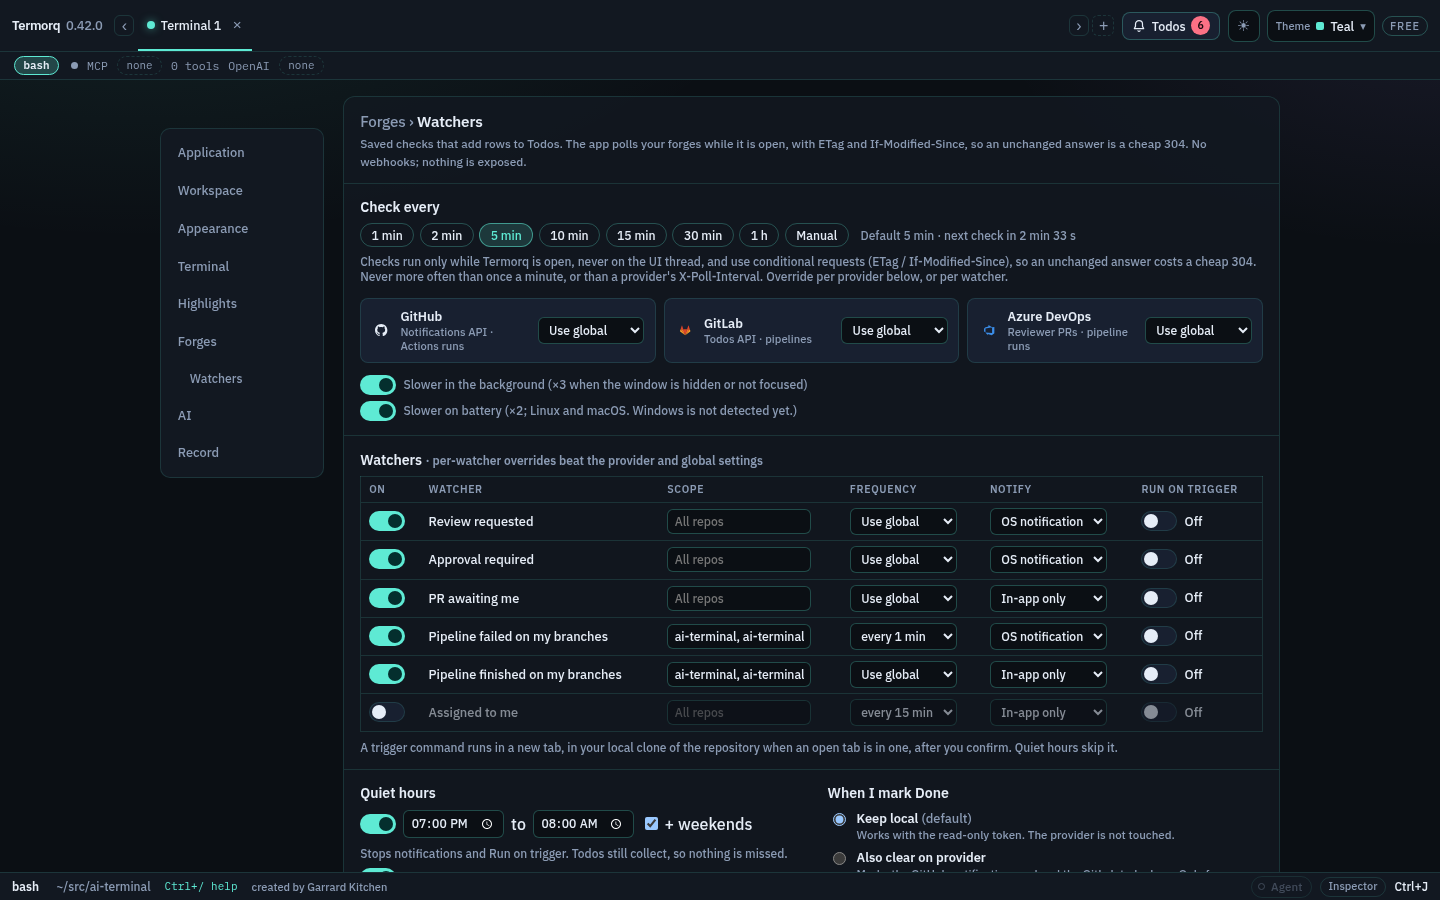The width and height of the screenshot is (1440, 900).
Task: Uncheck the + weekends checkbox
Action: (x=651, y=824)
